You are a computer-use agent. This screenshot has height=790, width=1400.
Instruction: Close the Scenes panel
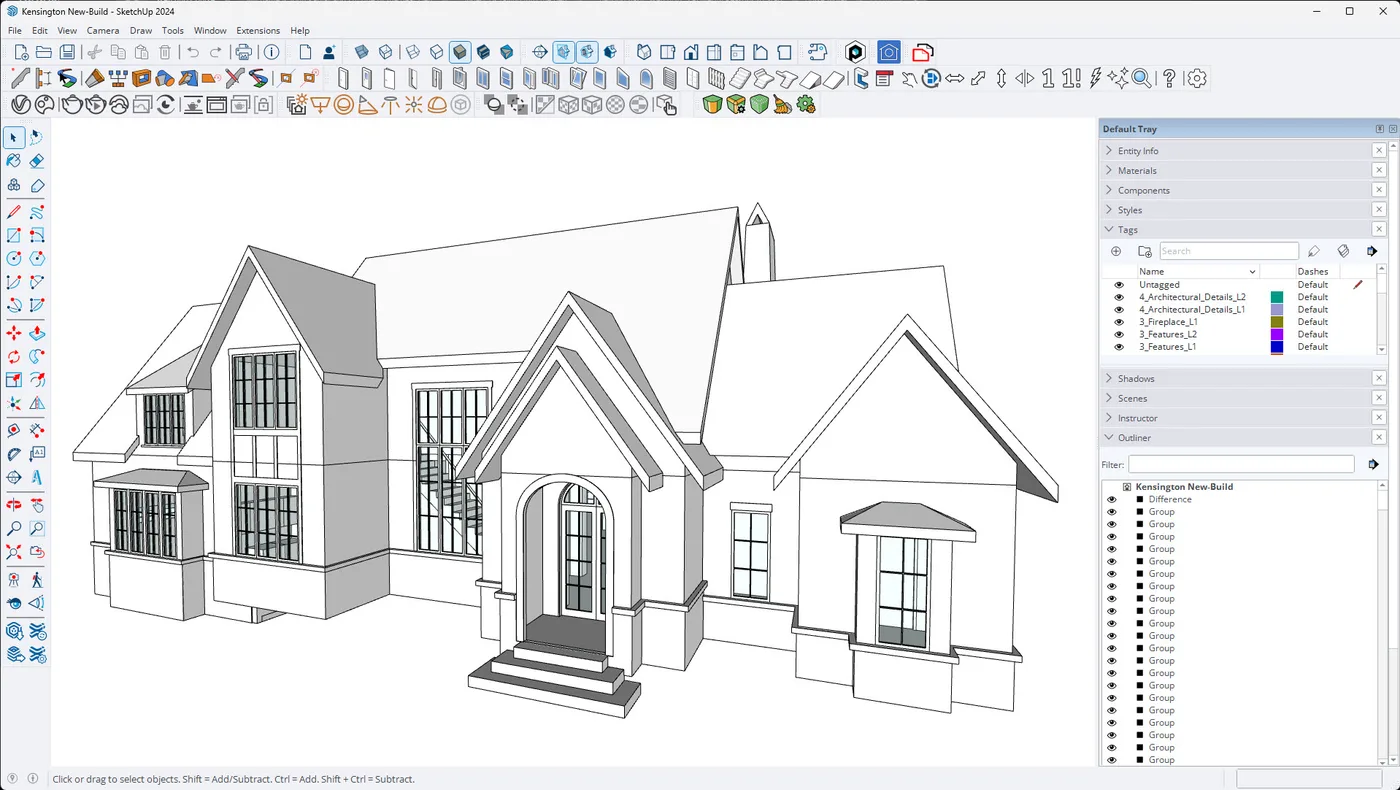coord(1379,398)
